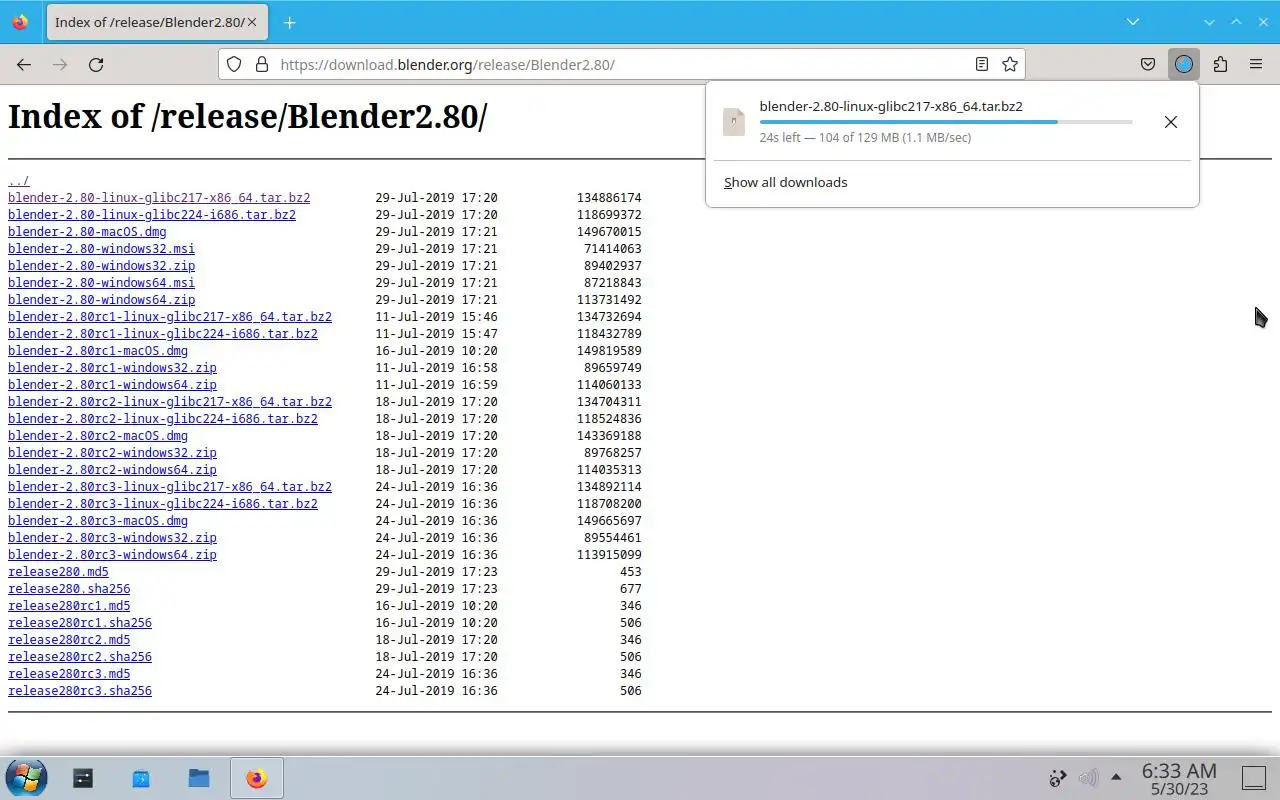This screenshot has width=1280, height=800.
Task: Toggle the downloads panel button
Action: tap(1184, 64)
